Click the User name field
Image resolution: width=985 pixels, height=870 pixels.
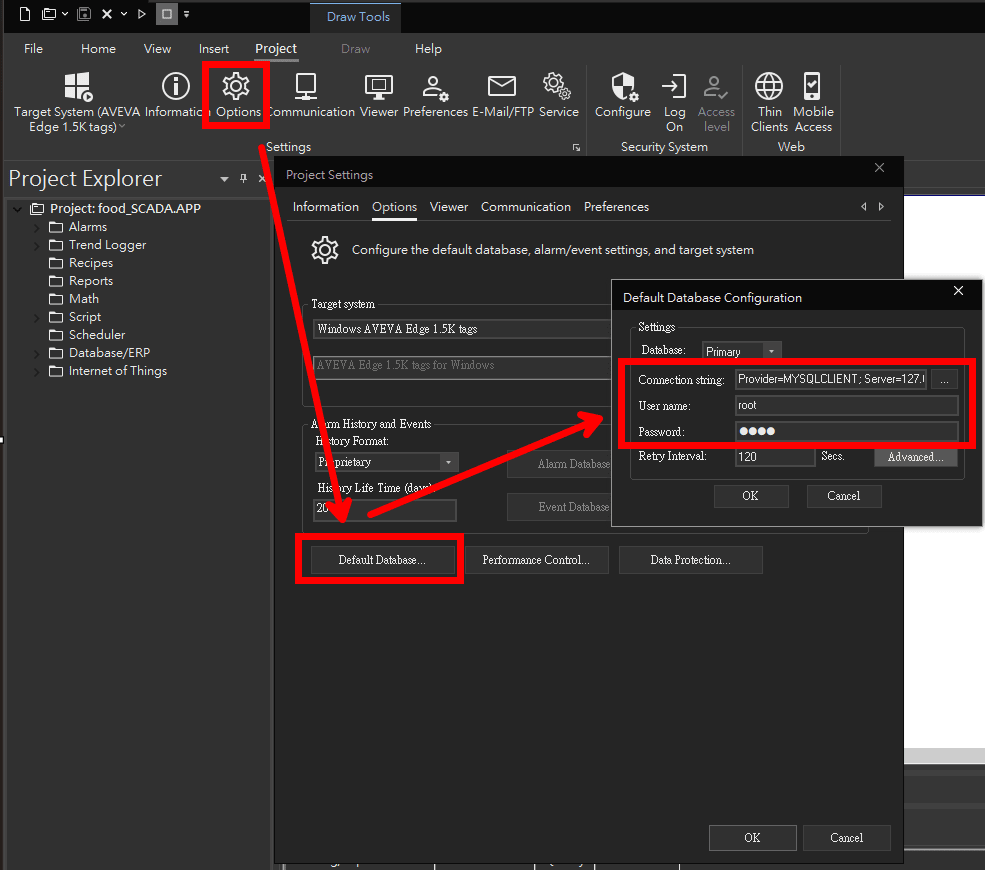(846, 405)
